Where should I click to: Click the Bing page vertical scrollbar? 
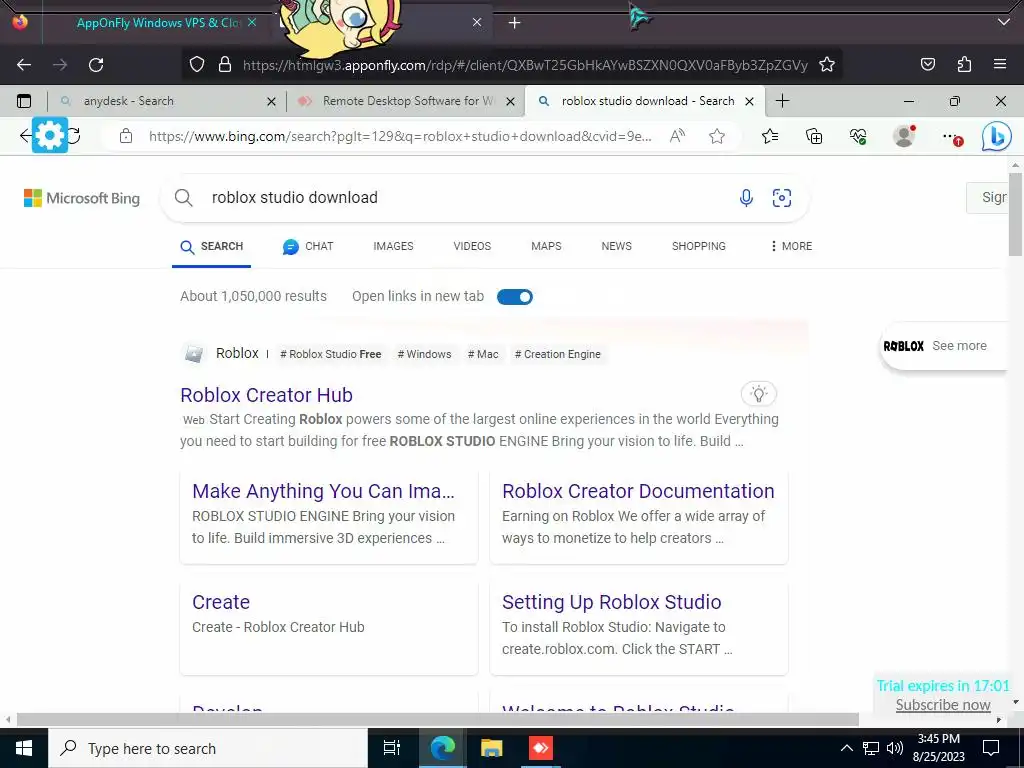pos(1015,216)
